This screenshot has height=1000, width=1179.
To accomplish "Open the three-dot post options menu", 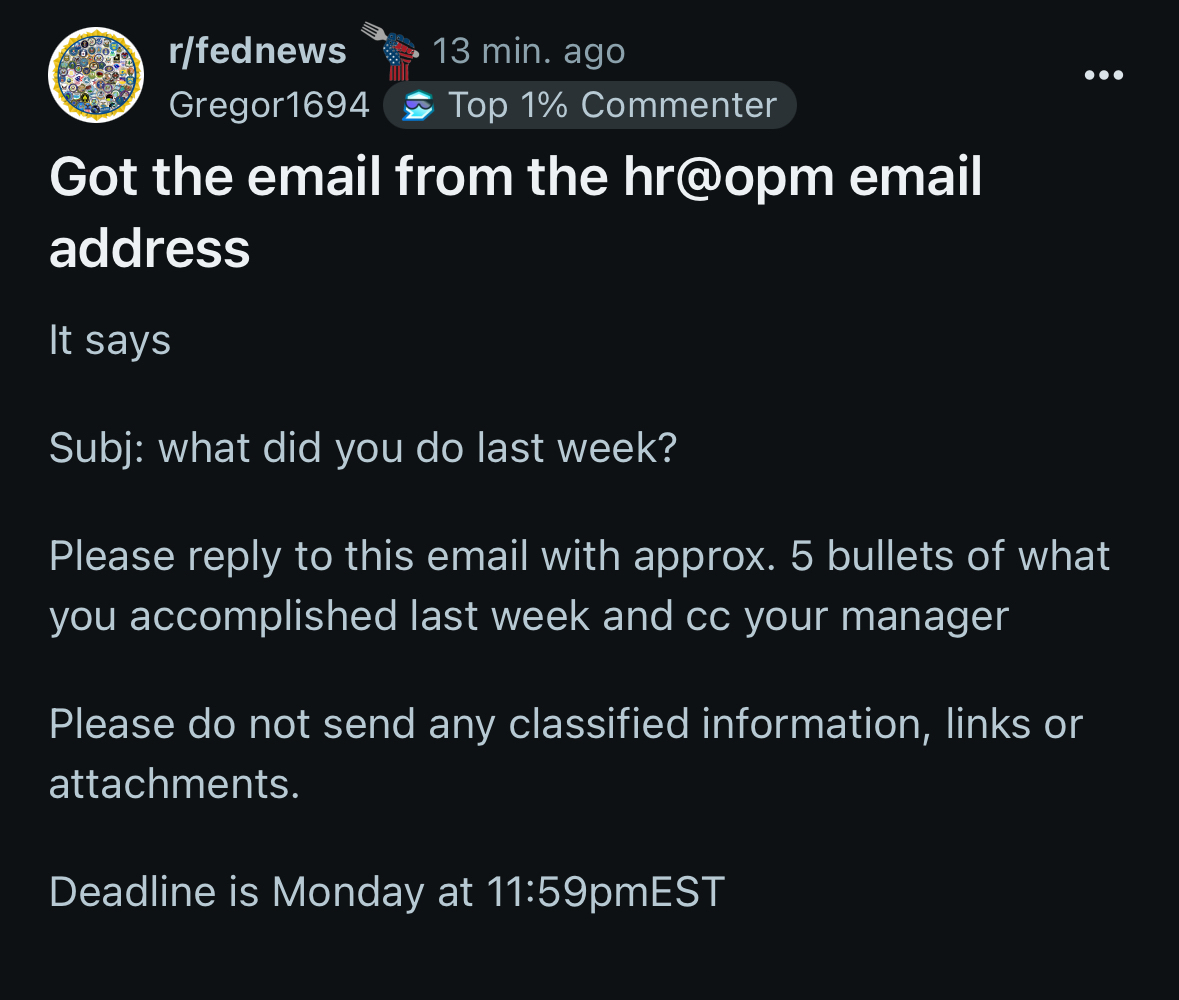I will 1102,76.
